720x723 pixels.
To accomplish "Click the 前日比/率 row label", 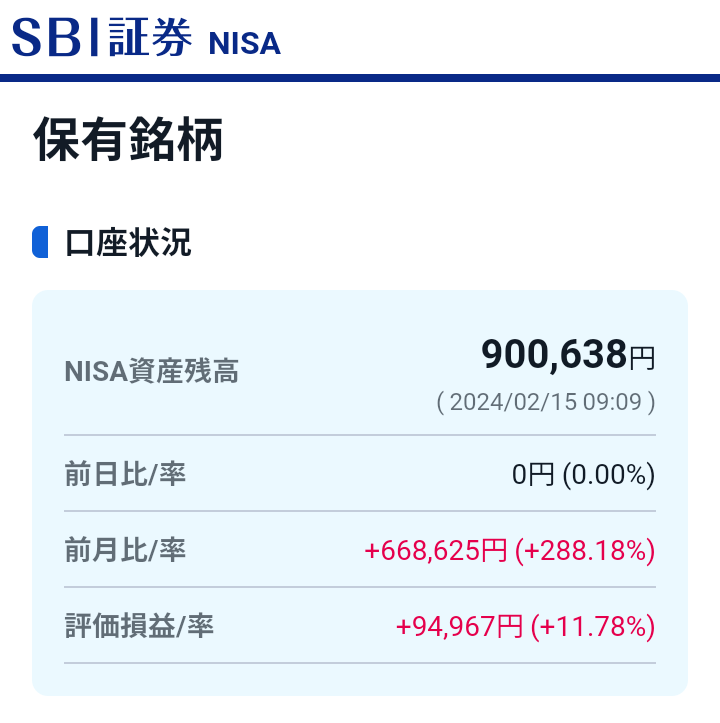I will 125,474.
